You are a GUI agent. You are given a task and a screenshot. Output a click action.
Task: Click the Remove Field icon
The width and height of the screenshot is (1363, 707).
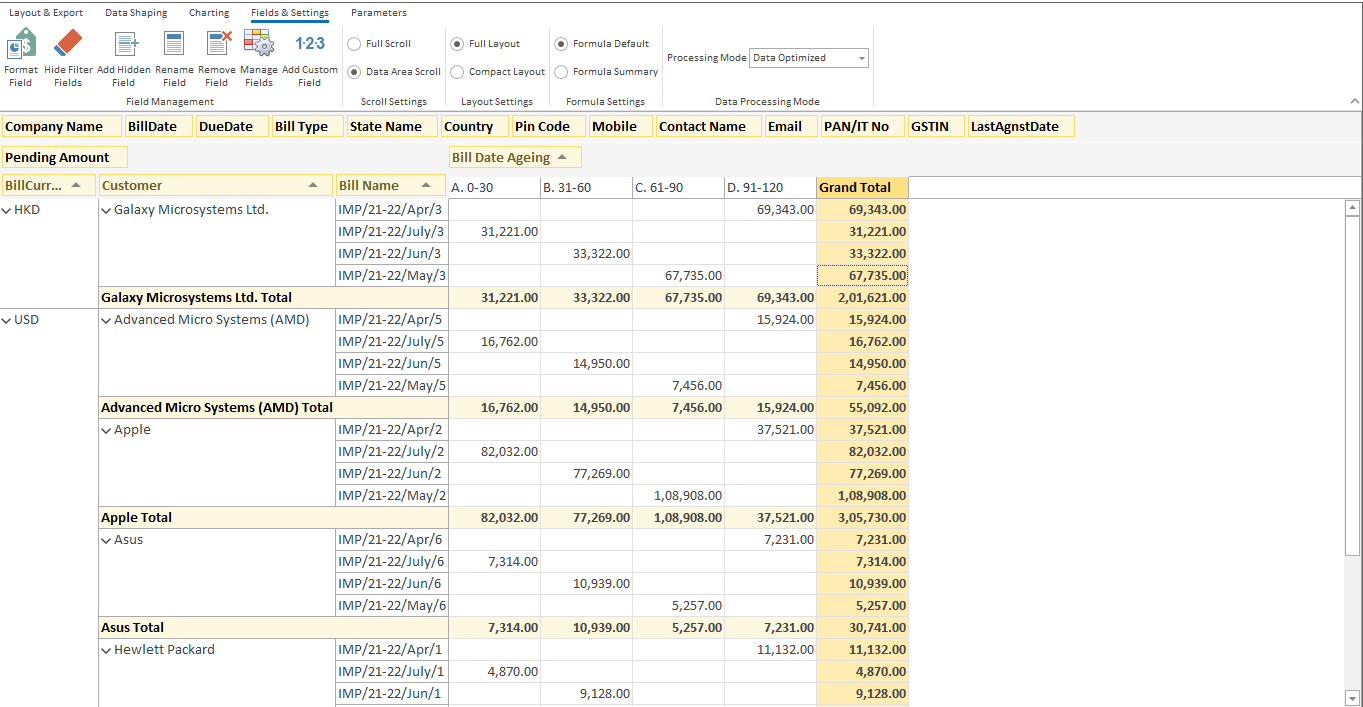(x=216, y=45)
